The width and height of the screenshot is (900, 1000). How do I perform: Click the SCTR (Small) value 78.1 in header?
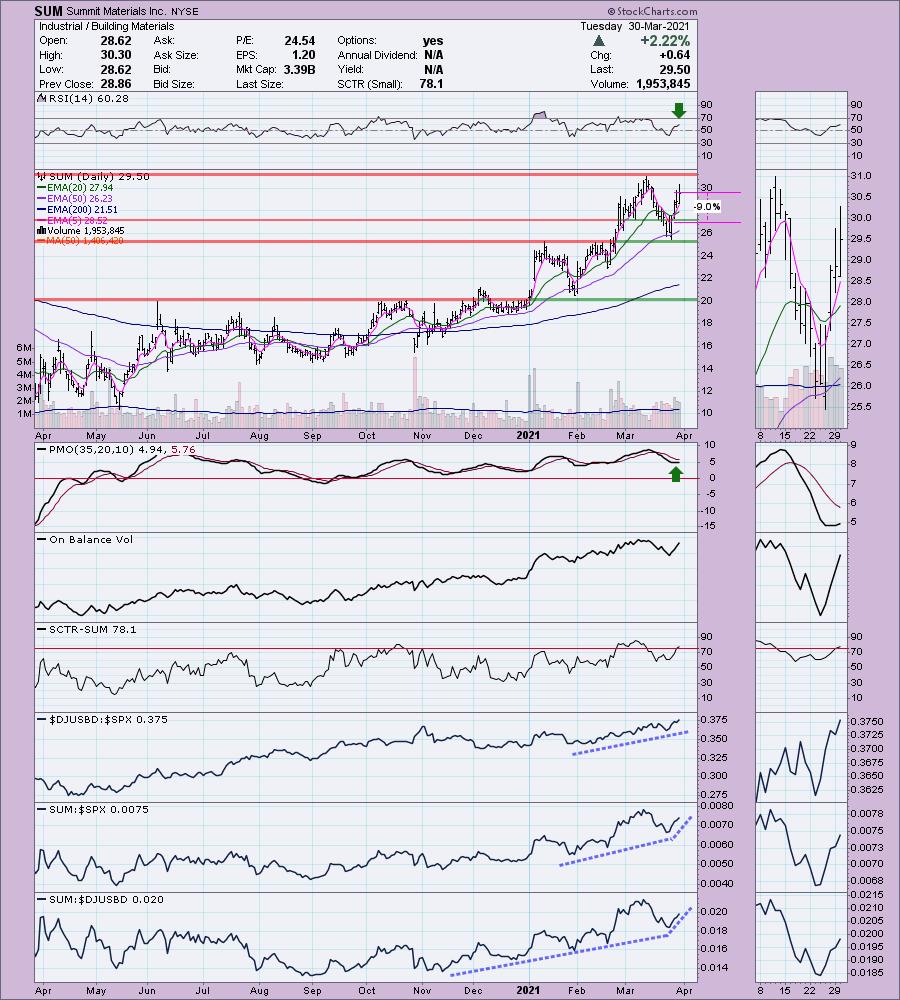click(x=431, y=84)
